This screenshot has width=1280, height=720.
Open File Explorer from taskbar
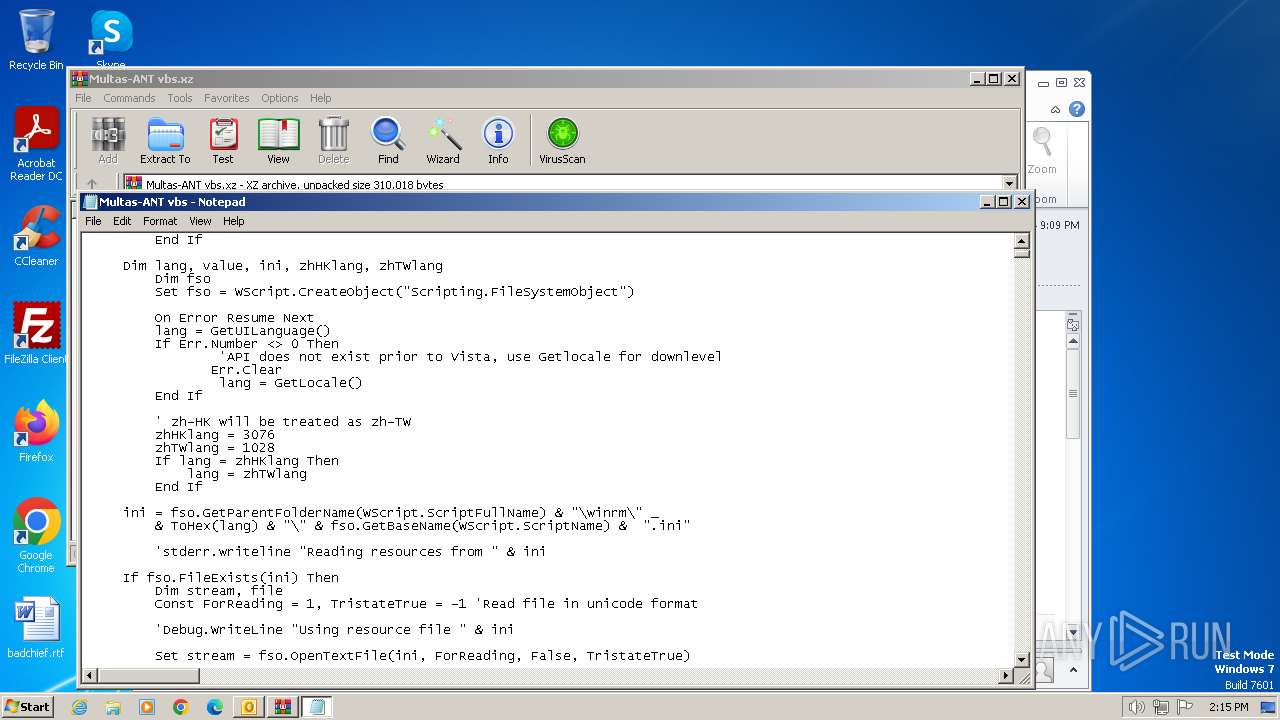tap(113, 707)
